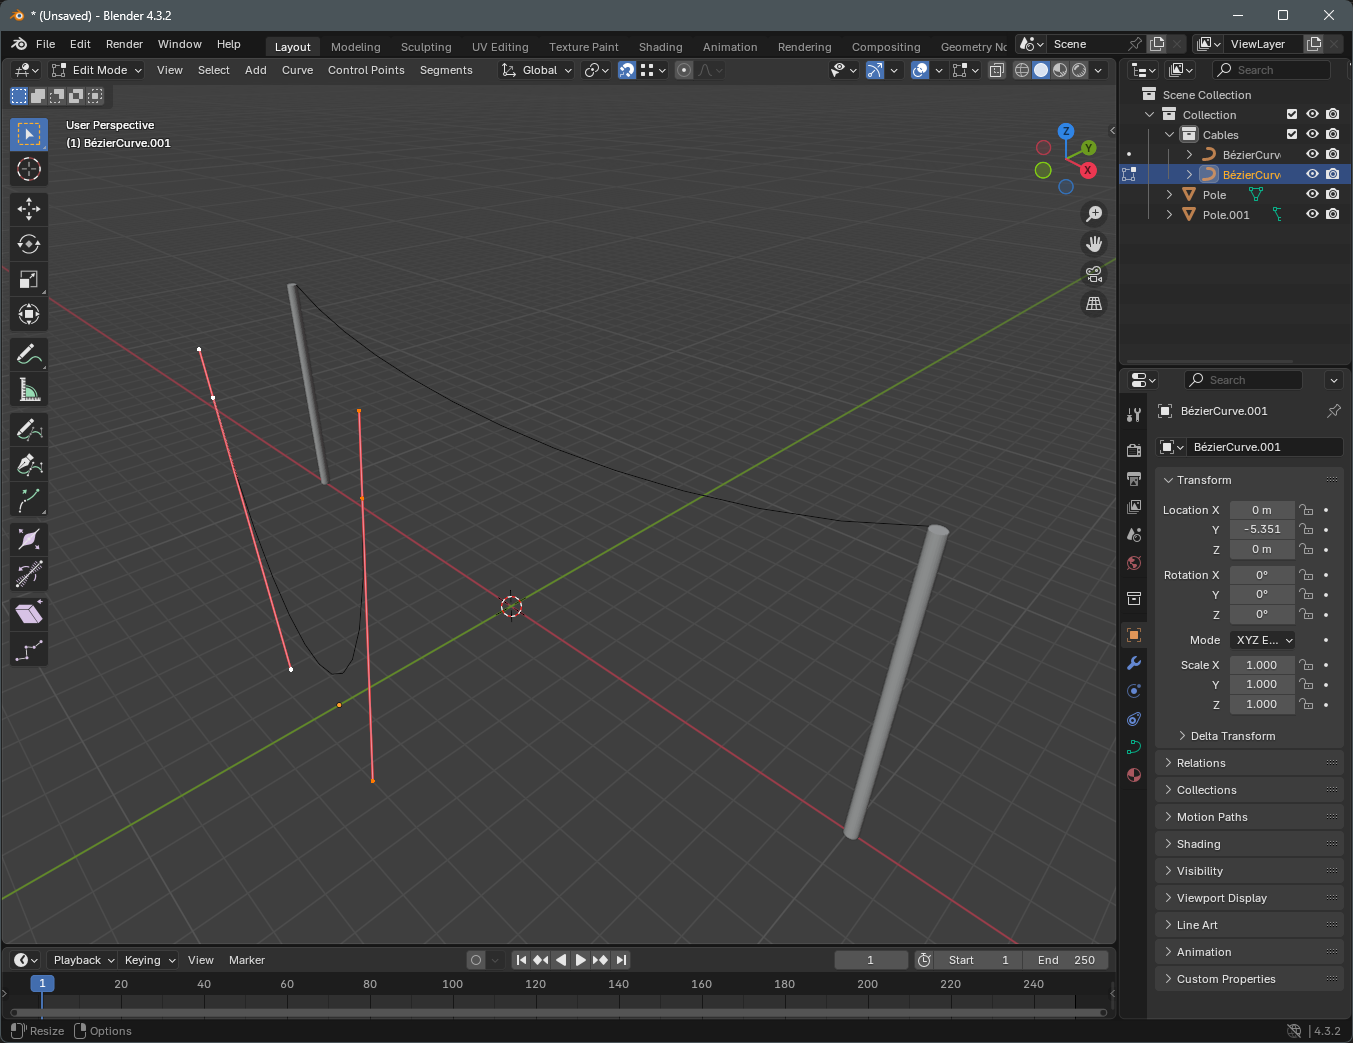Pick the Measure tool
This screenshot has width=1353, height=1043.
[x=28, y=390]
